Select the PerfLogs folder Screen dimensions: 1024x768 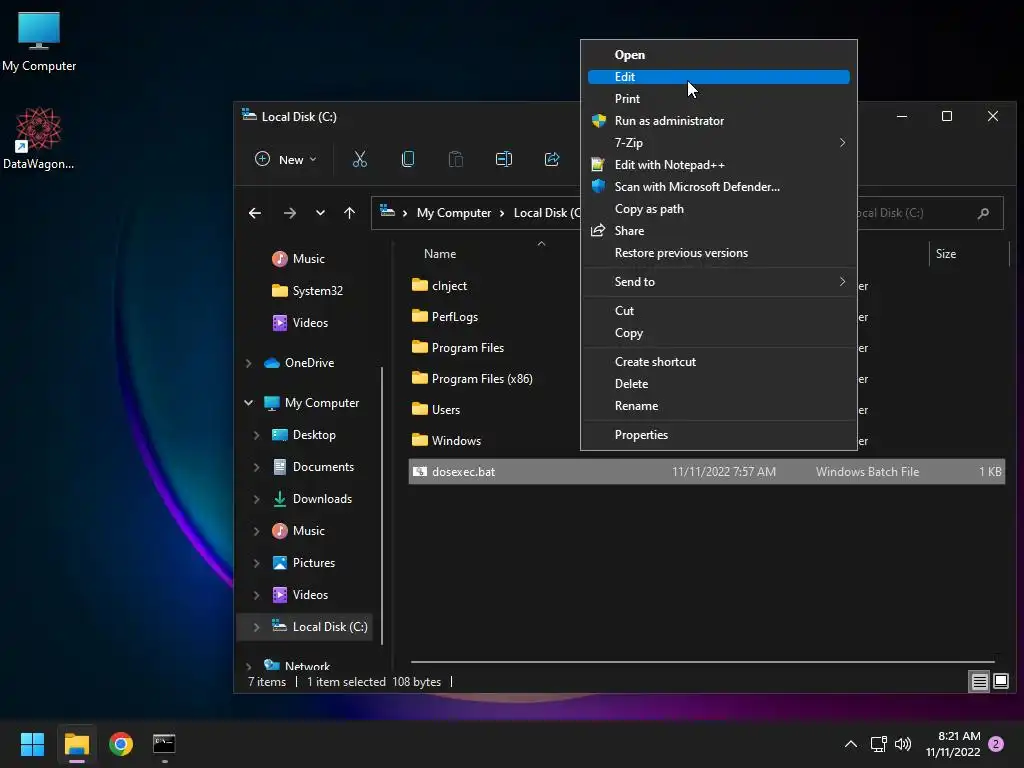click(x=445, y=317)
